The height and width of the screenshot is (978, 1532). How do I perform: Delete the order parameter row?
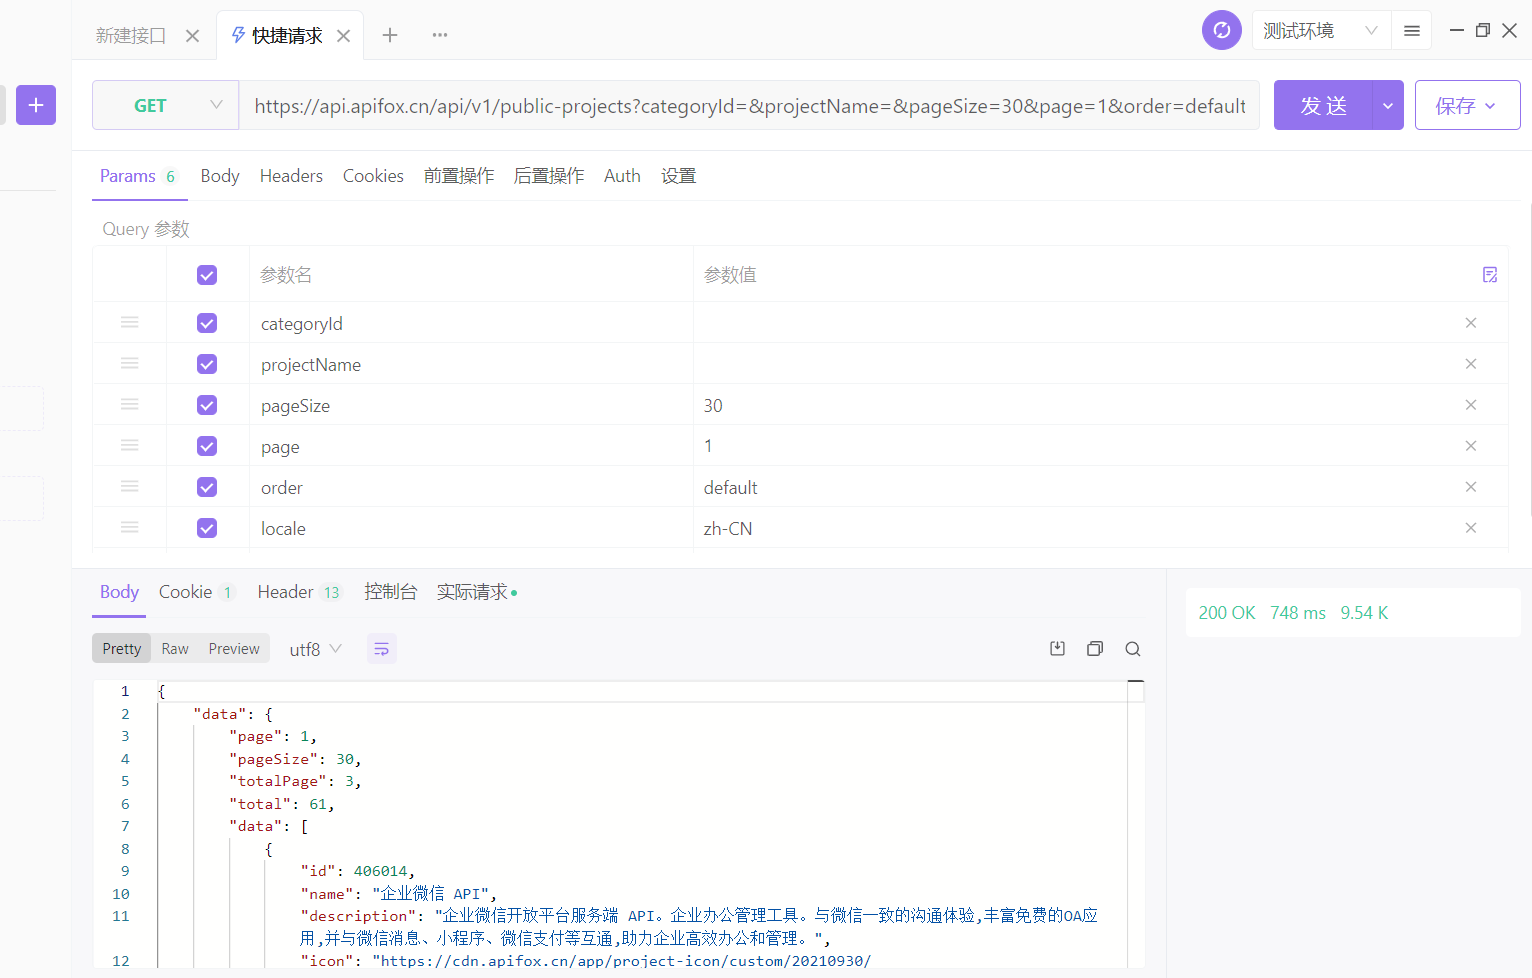(x=1471, y=487)
